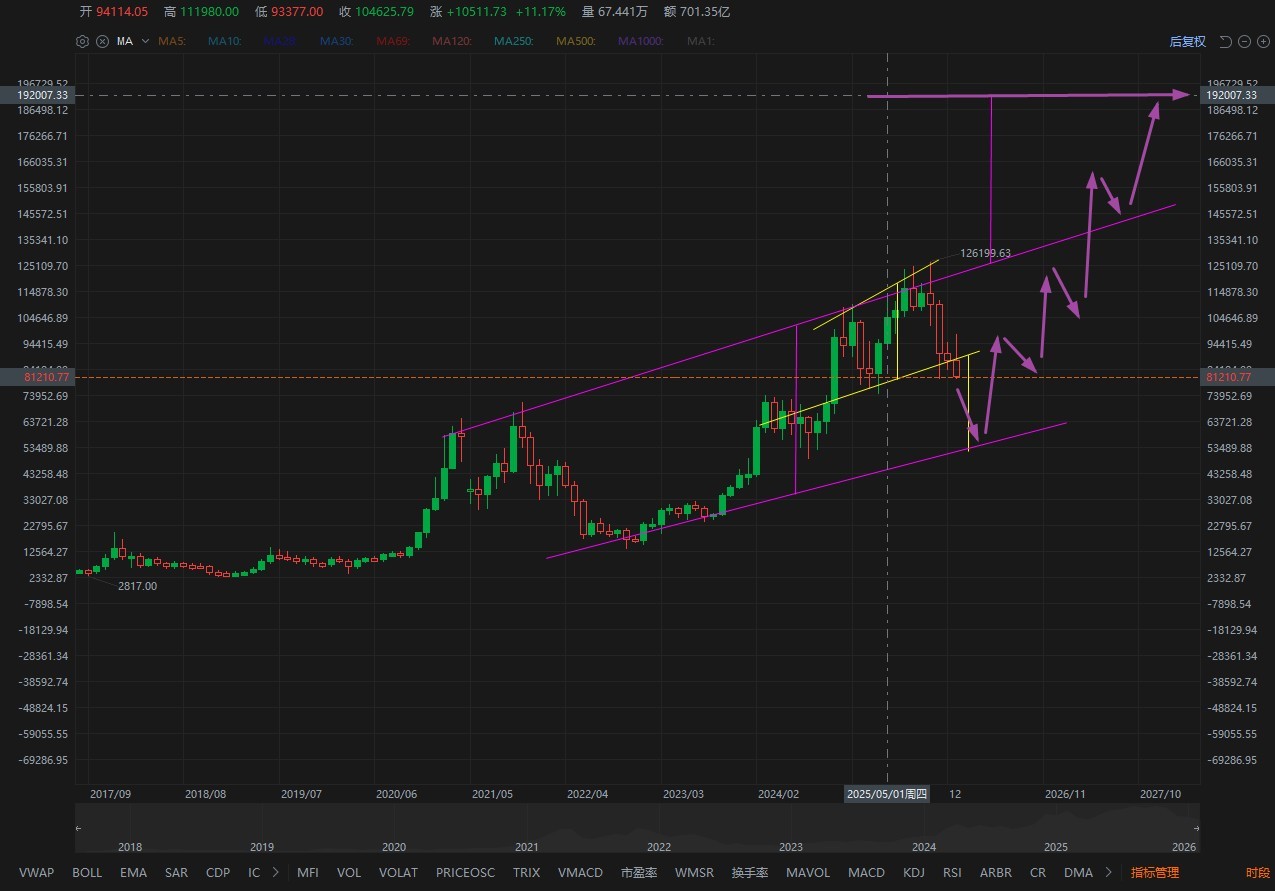Toggle the KDJ indicator
The width and height of the screenshot is (1275, 891).
click(x=914, y=872)
